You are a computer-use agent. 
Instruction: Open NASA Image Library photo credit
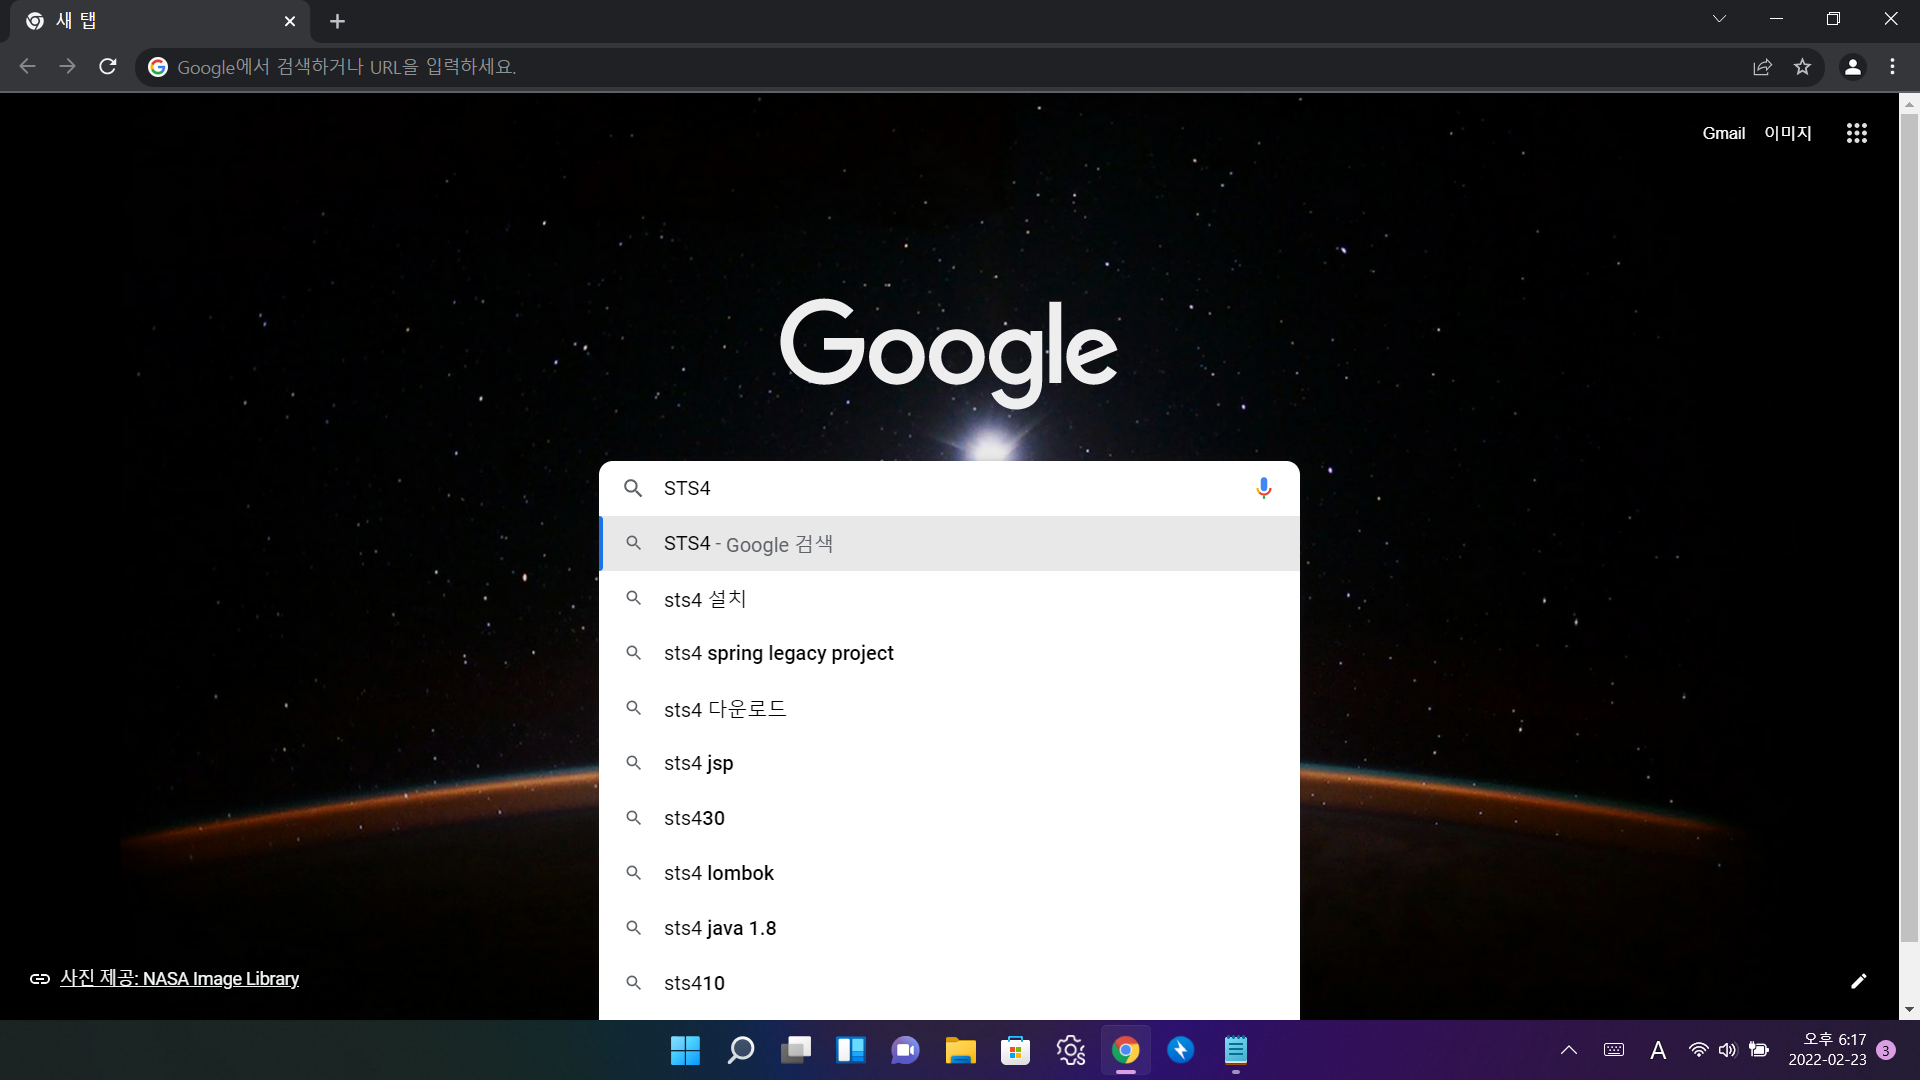pos(179,979)
